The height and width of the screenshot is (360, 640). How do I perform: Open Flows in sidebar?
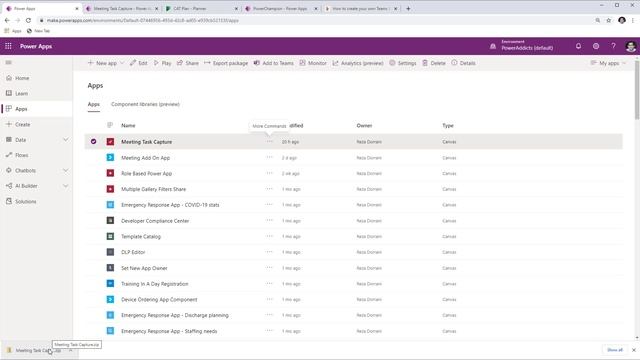[x=22, y=155]
